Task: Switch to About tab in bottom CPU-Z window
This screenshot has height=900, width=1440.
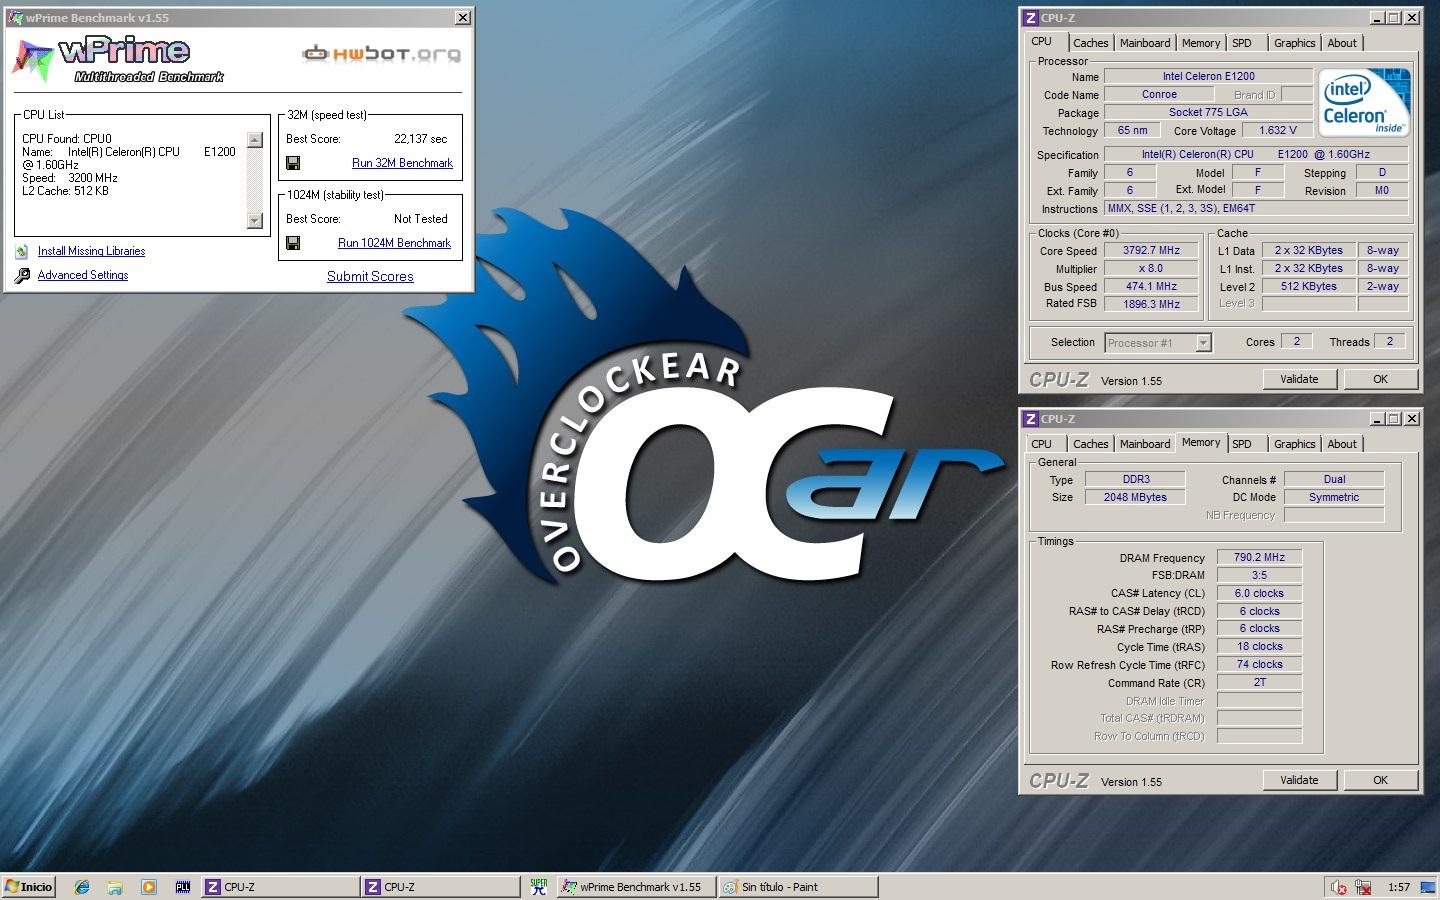Action: point(1342,444)
